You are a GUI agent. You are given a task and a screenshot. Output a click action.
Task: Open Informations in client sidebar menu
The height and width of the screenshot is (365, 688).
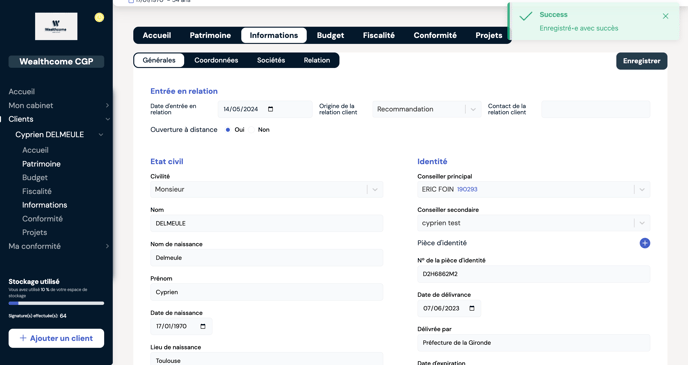pos(44,205)
